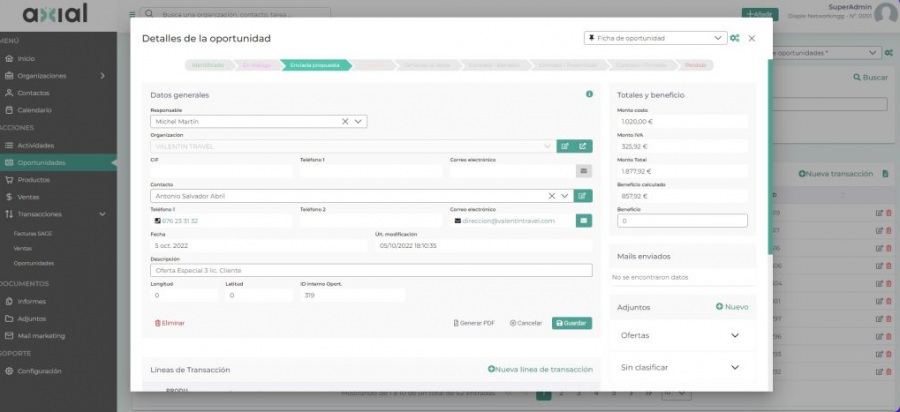Screen dimensions: 900x412
Task: Open the Responsable dropdown arrow
Action: [358, 122]
